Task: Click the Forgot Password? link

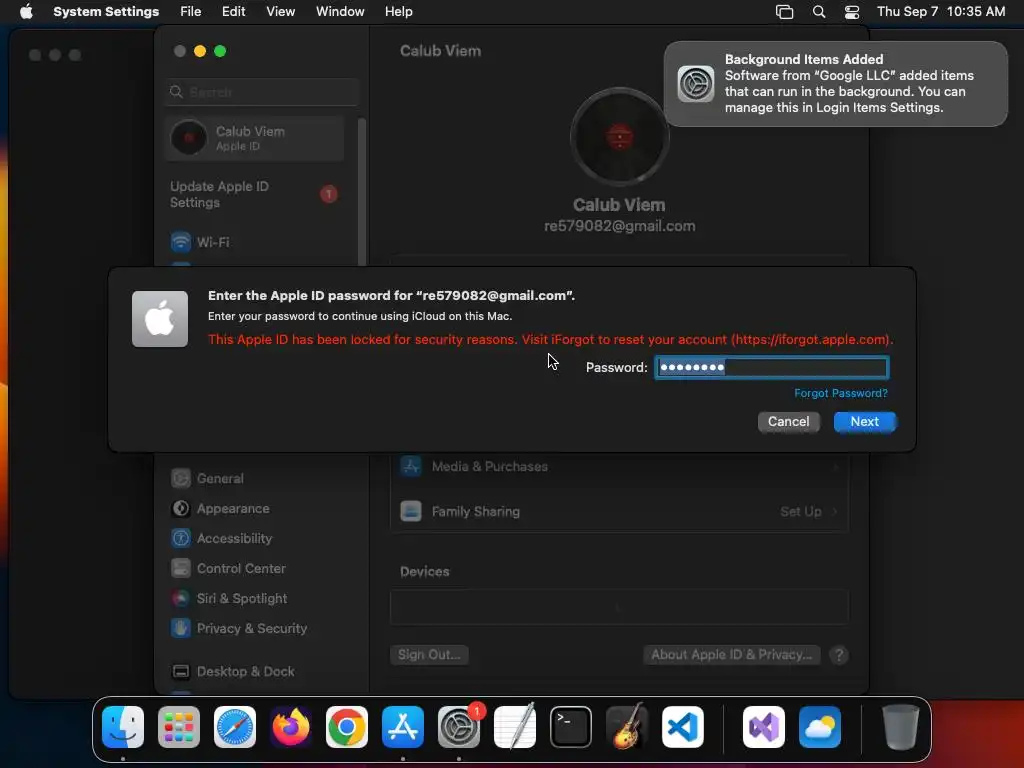Action: [x=840, y=393]
